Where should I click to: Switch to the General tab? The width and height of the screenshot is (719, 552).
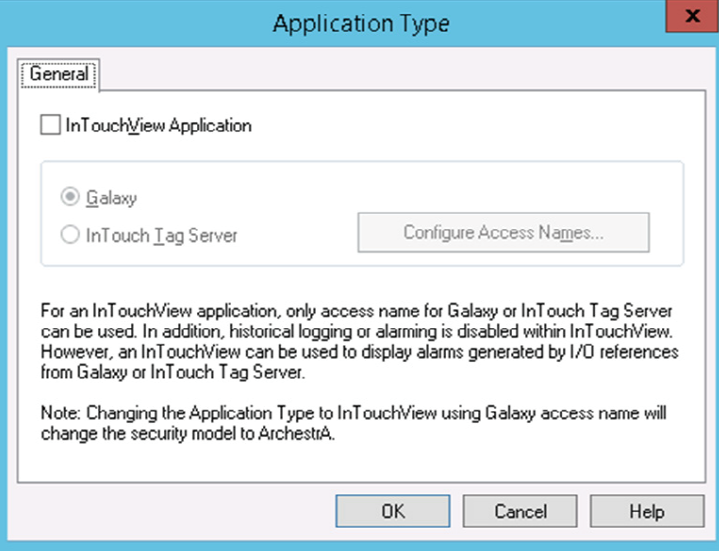coord(60,74)
